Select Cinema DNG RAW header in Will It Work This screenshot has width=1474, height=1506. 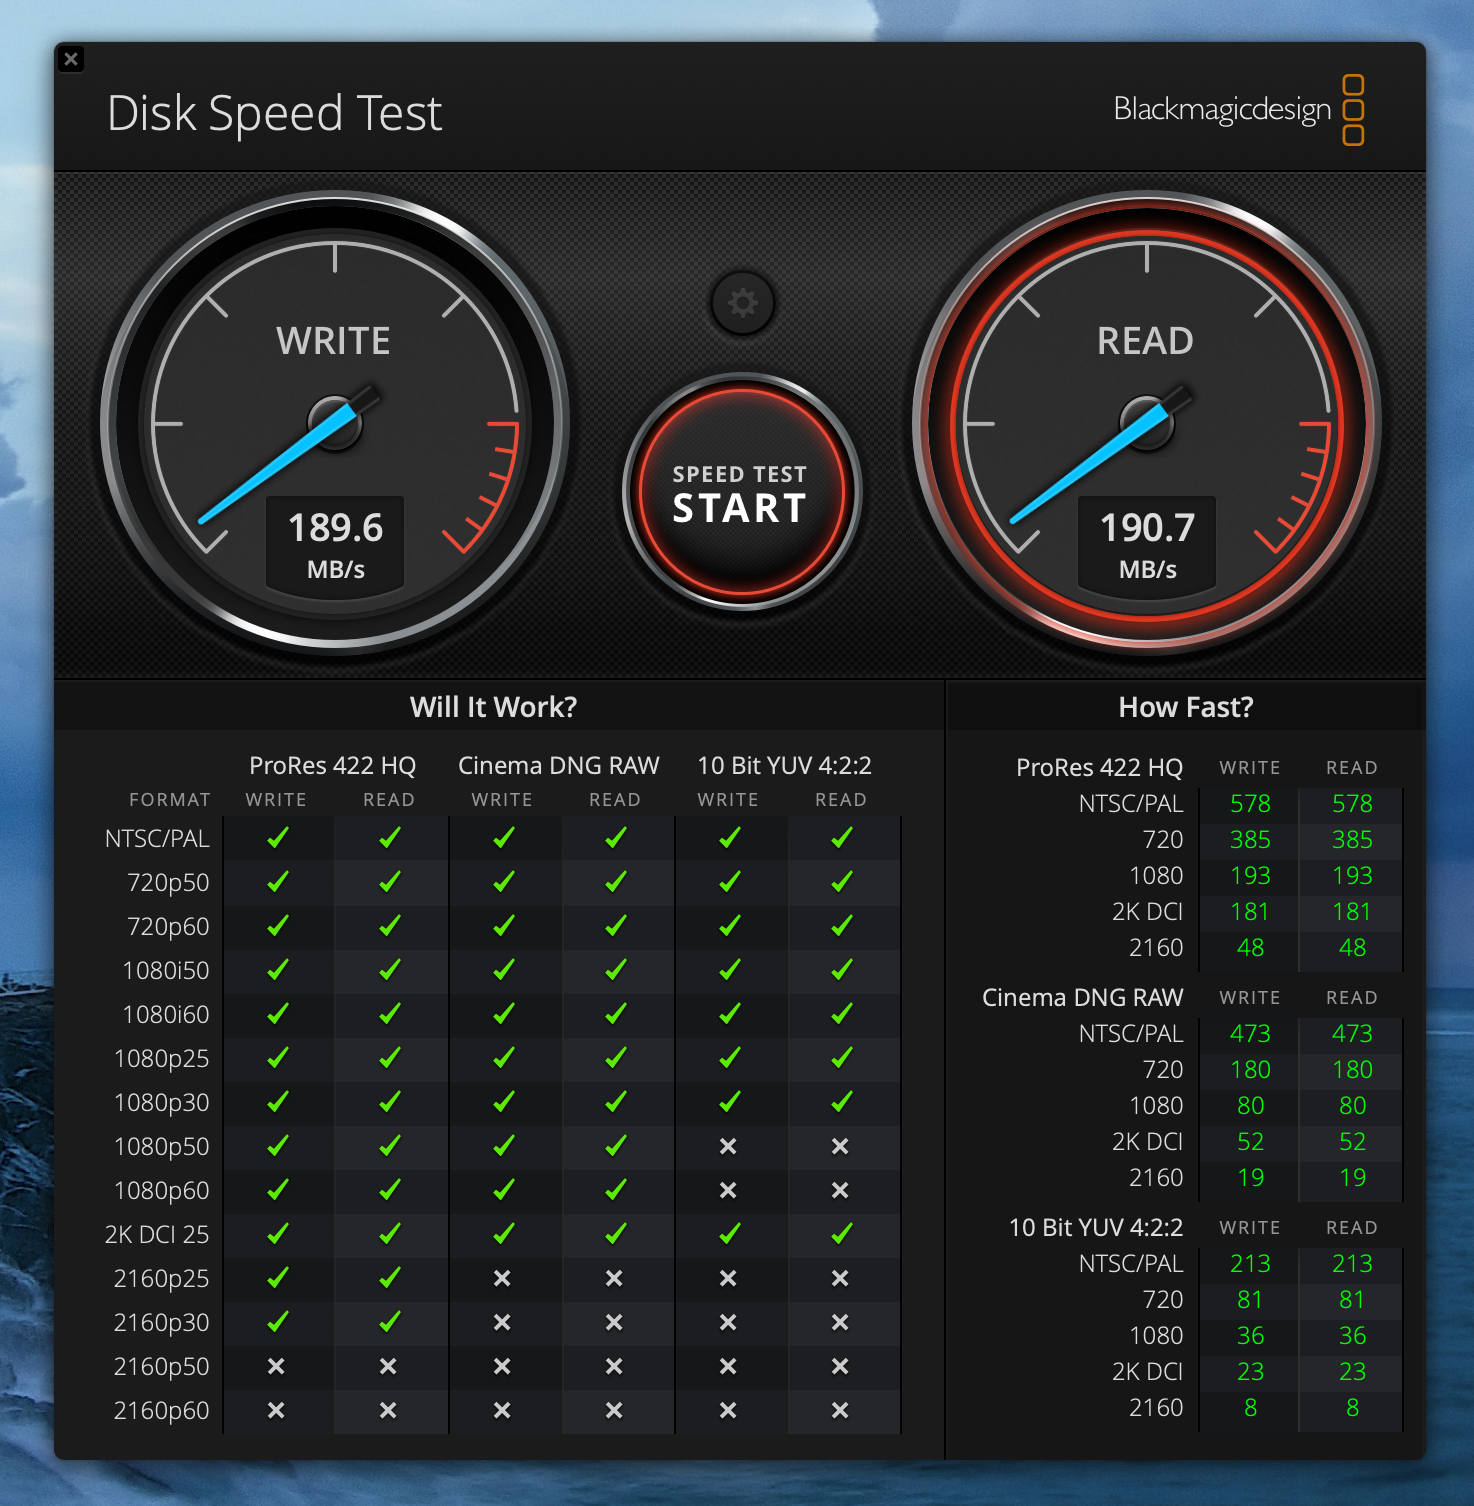pyautogui.click(x=558, y=765)
